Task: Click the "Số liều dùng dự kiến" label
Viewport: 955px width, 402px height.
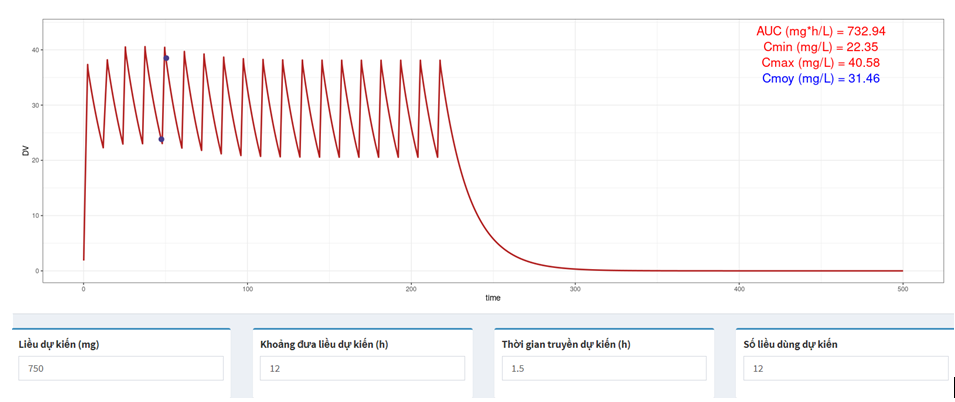Action: (791, 344)
